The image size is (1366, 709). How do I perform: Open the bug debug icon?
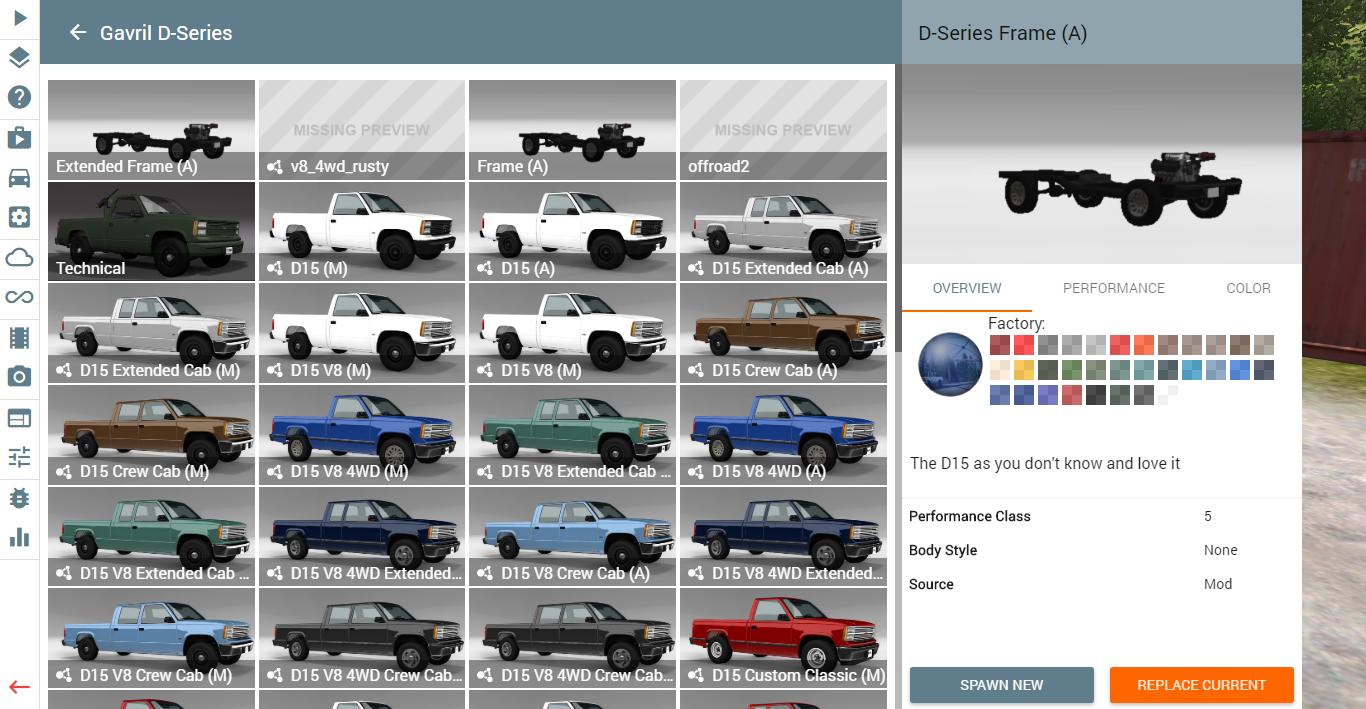click(19, 497)
